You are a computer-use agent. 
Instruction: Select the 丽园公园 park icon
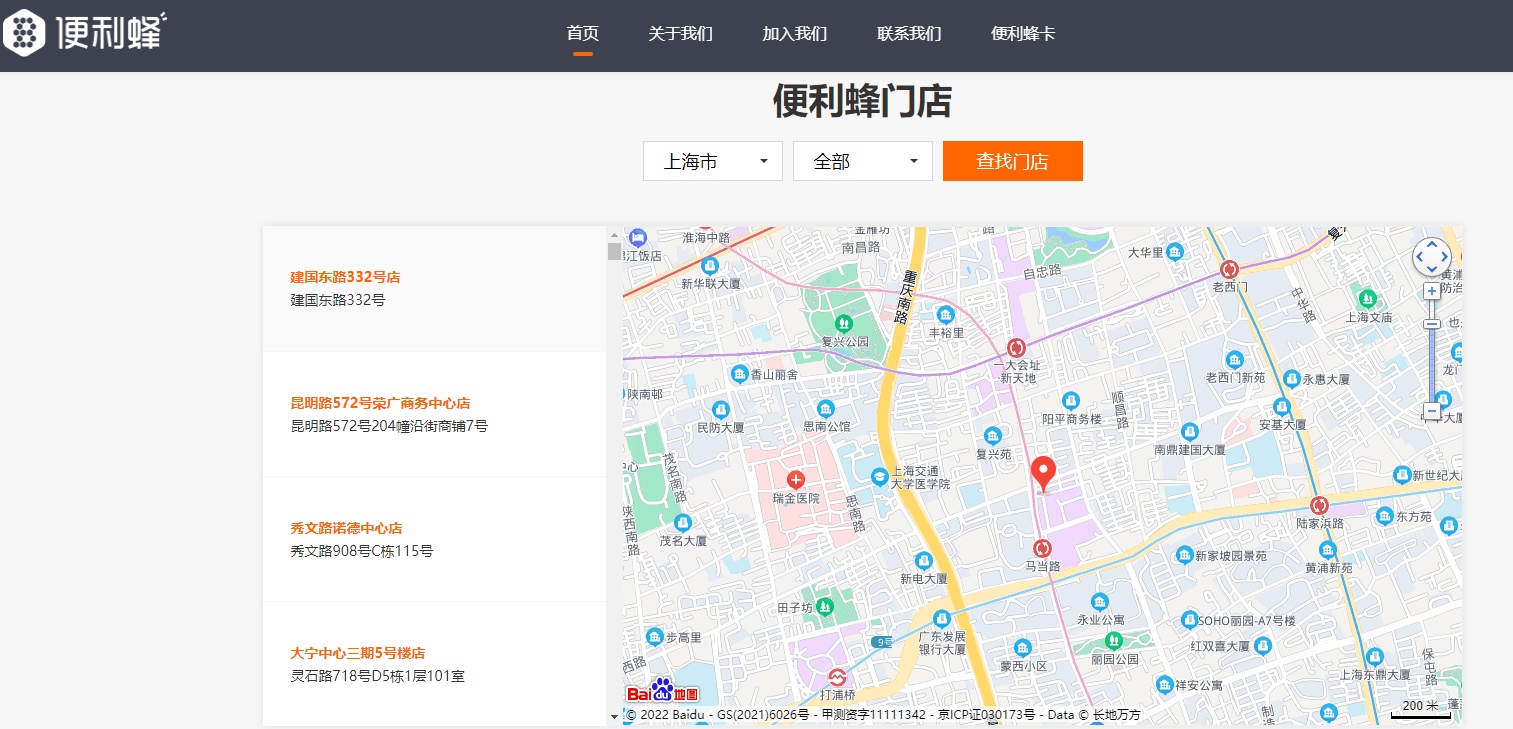pos(1113,640)
